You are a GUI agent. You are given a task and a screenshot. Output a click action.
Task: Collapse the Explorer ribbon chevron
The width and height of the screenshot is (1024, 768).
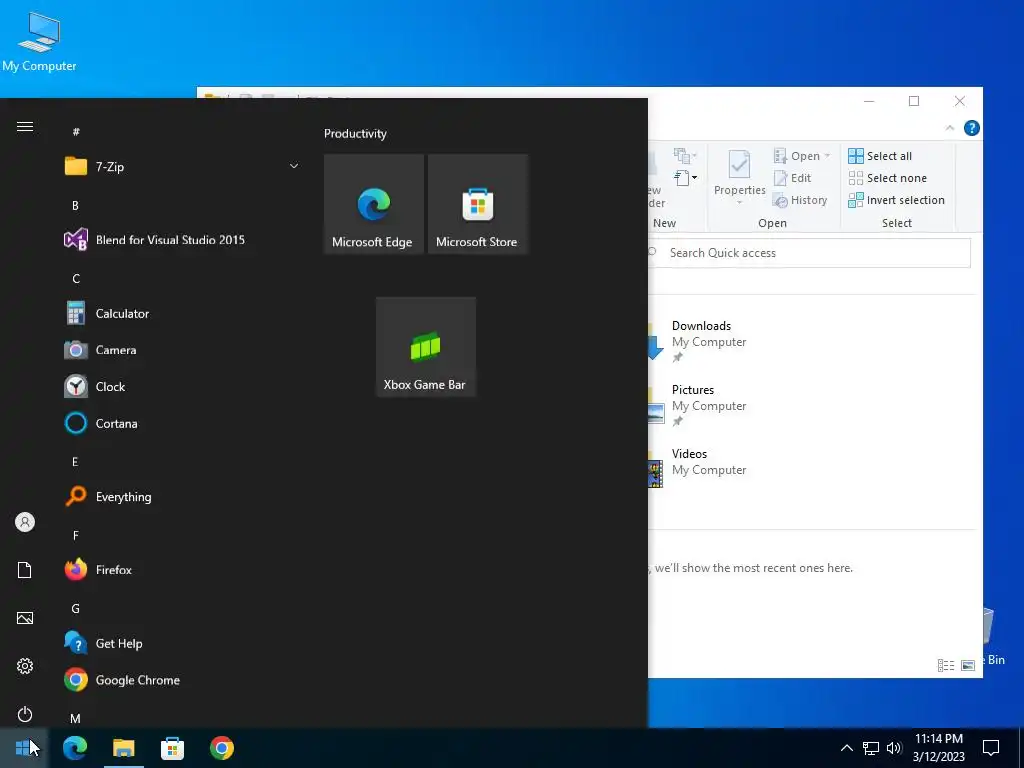click(x=950, y=128)
